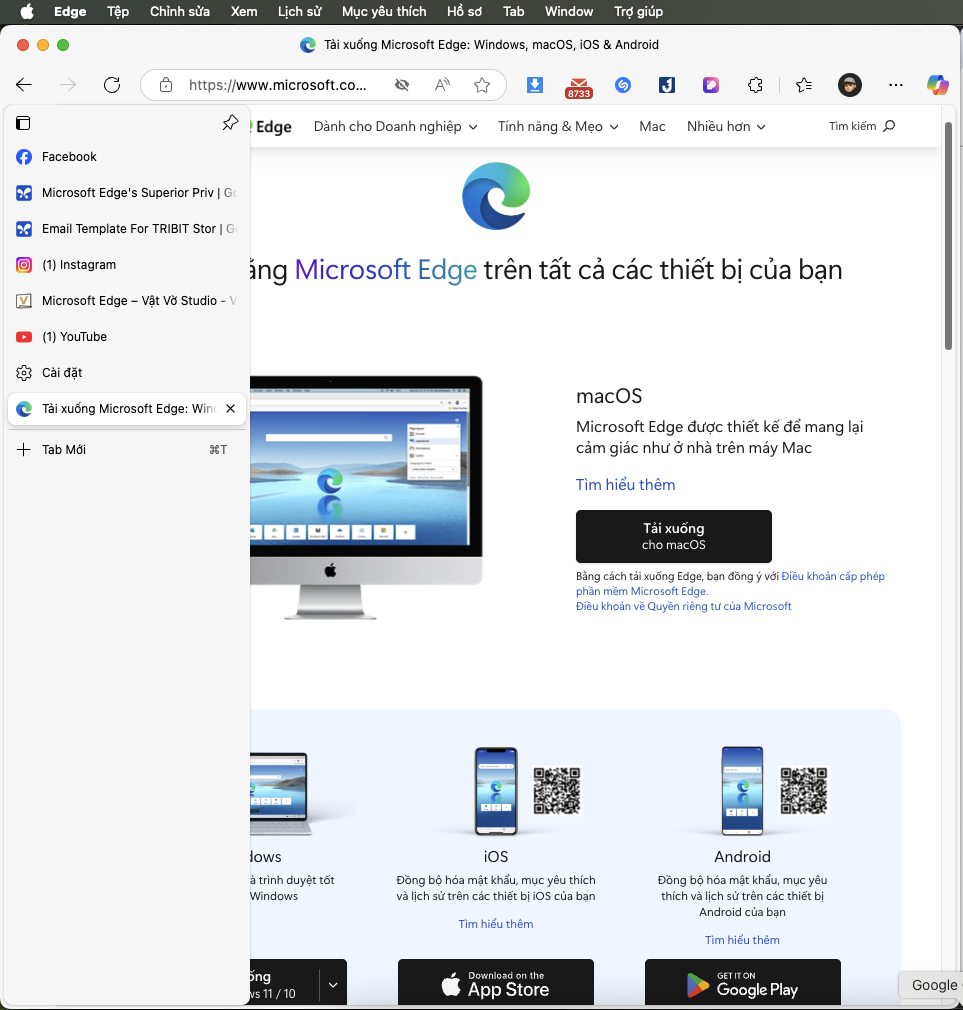This screenshot has width=963, height=1010.
Task: Click Get it on Google Play button
Action: click(743, 984)
